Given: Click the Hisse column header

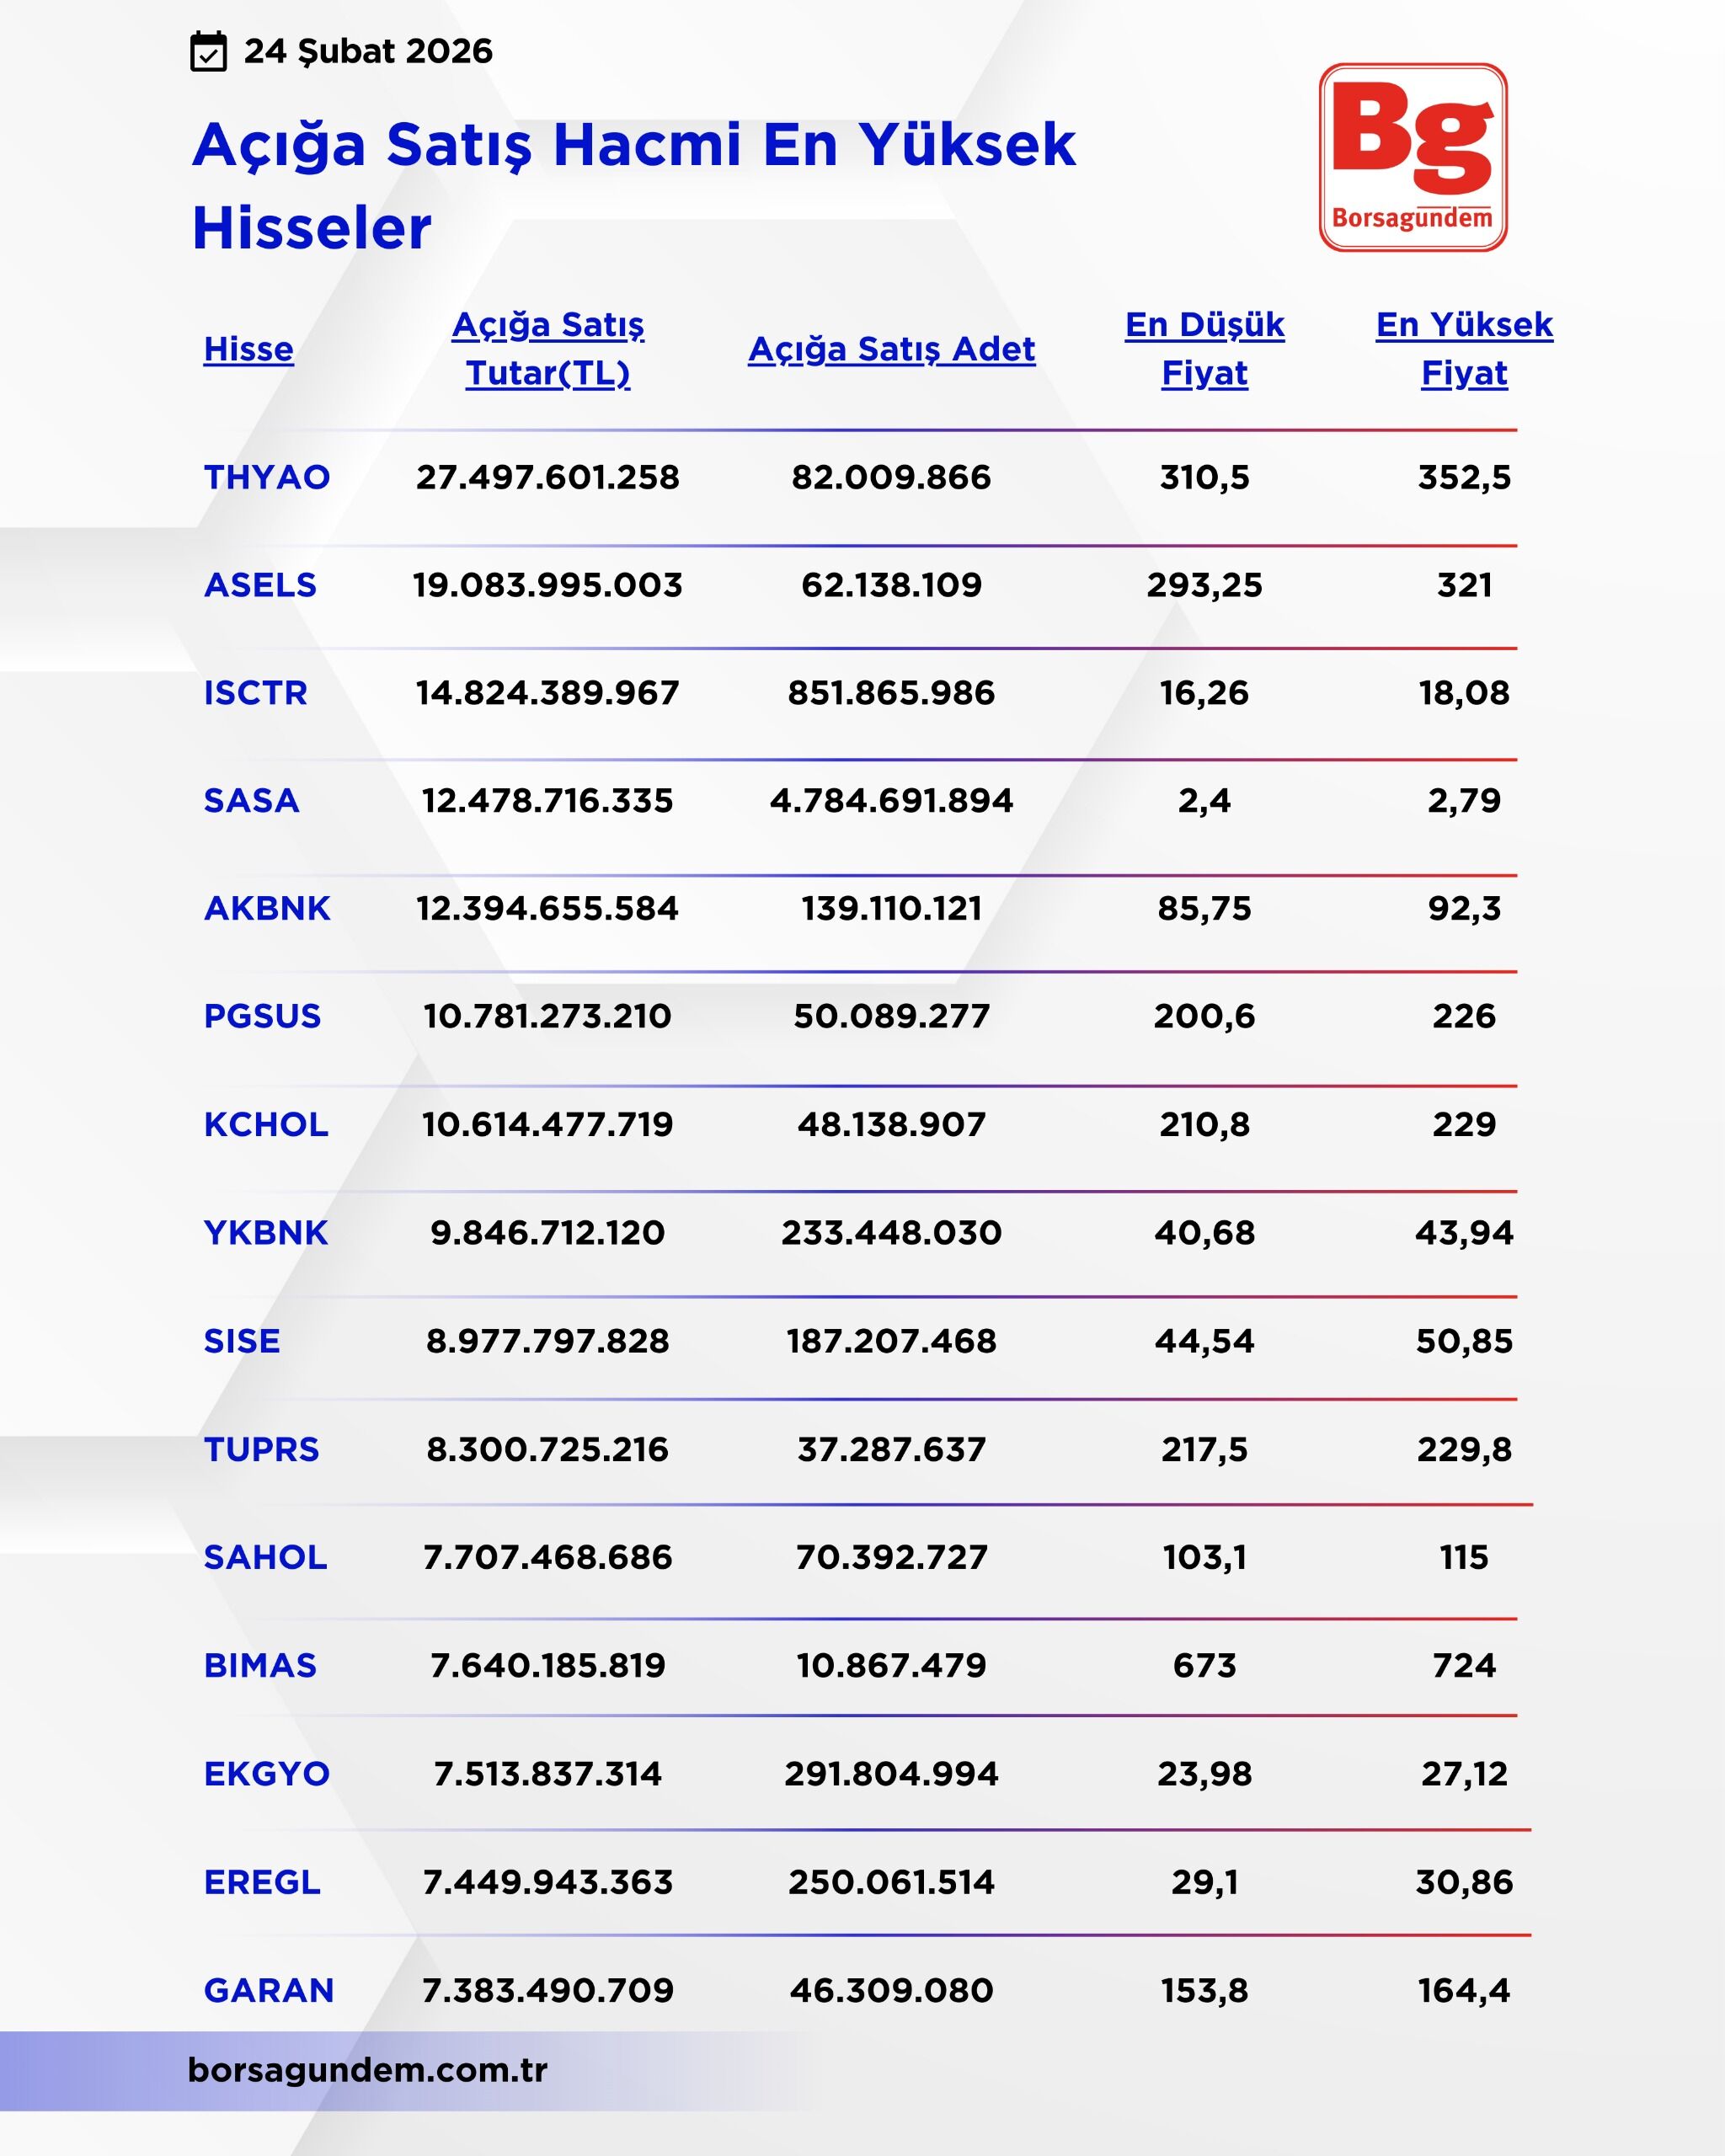Looking at the screenshot, I should coord(248,349).
